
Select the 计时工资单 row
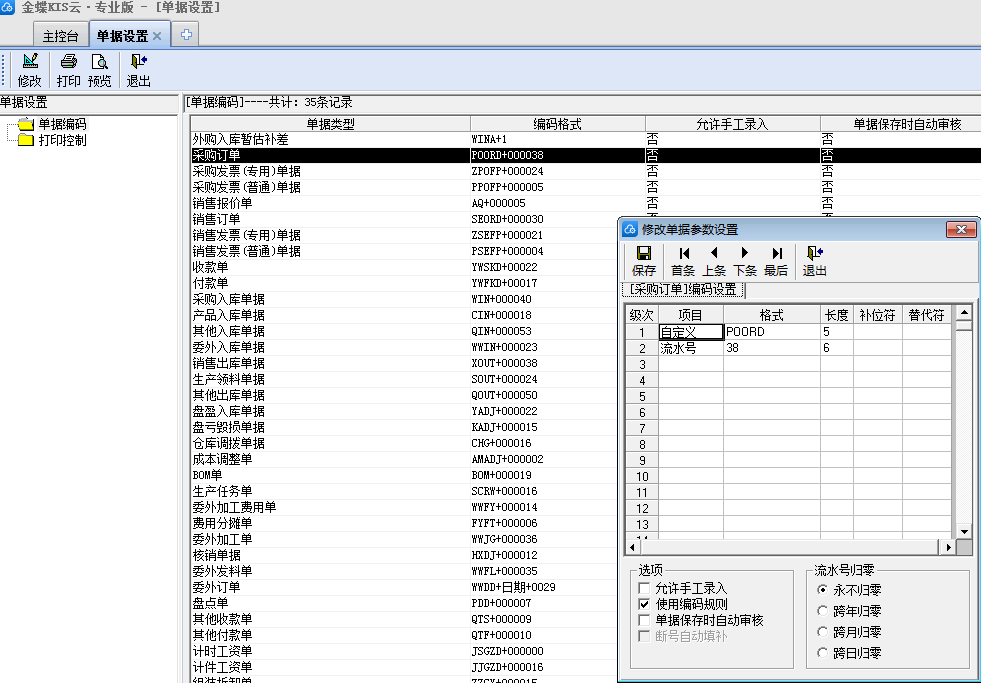pyautogui.click(x=404, y=652)
